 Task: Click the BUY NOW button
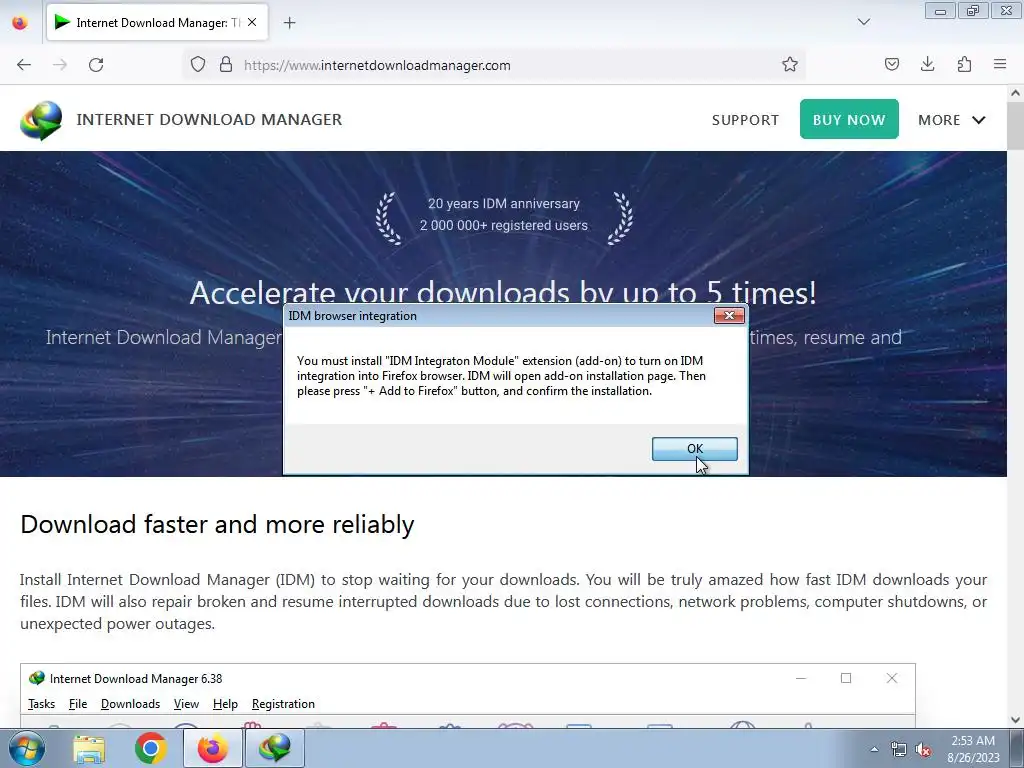849,120
